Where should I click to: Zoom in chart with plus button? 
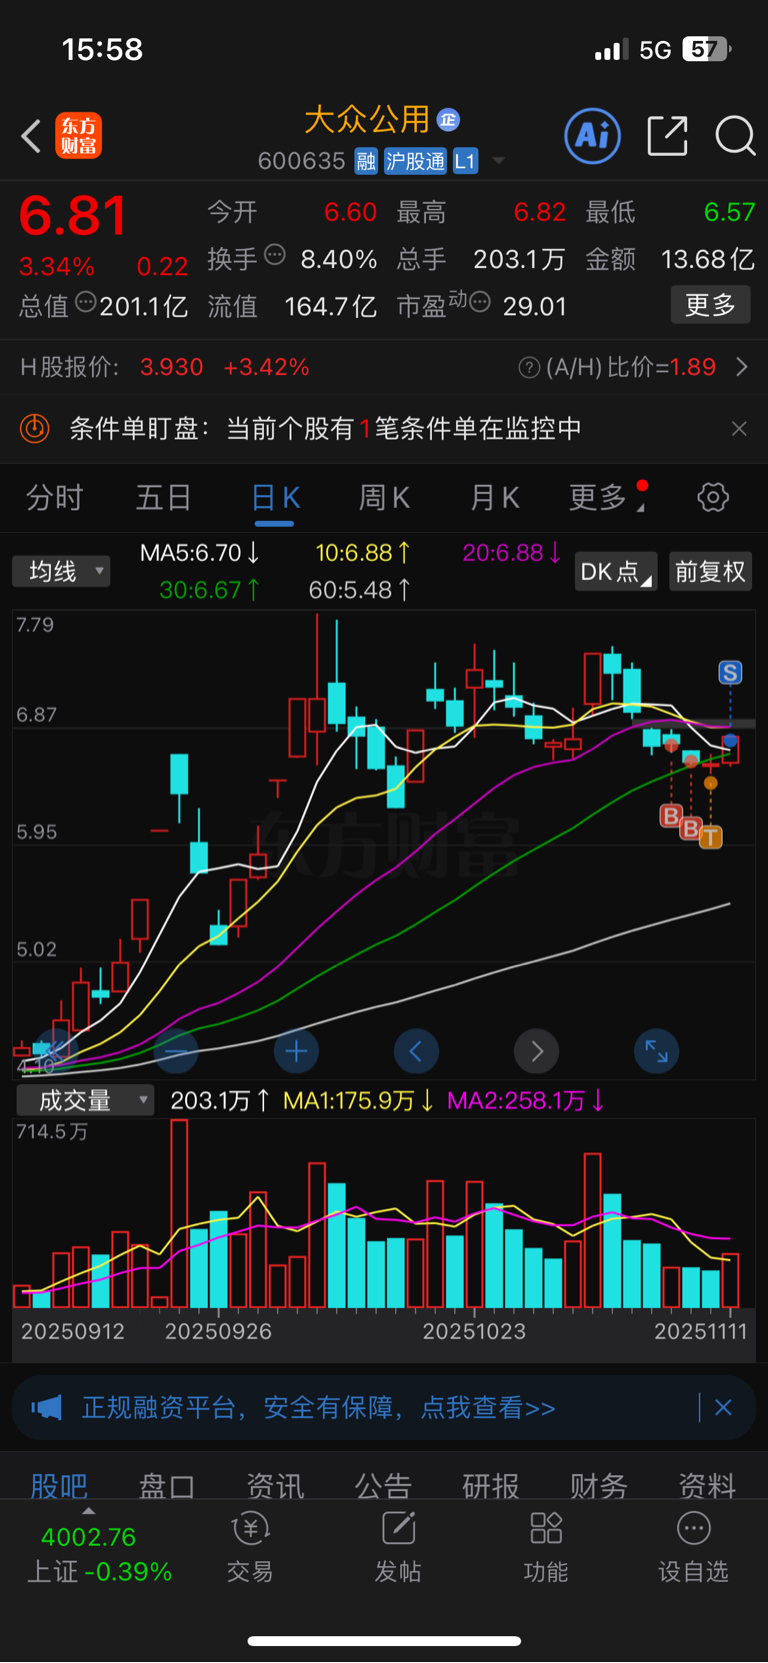point(296,1051)
